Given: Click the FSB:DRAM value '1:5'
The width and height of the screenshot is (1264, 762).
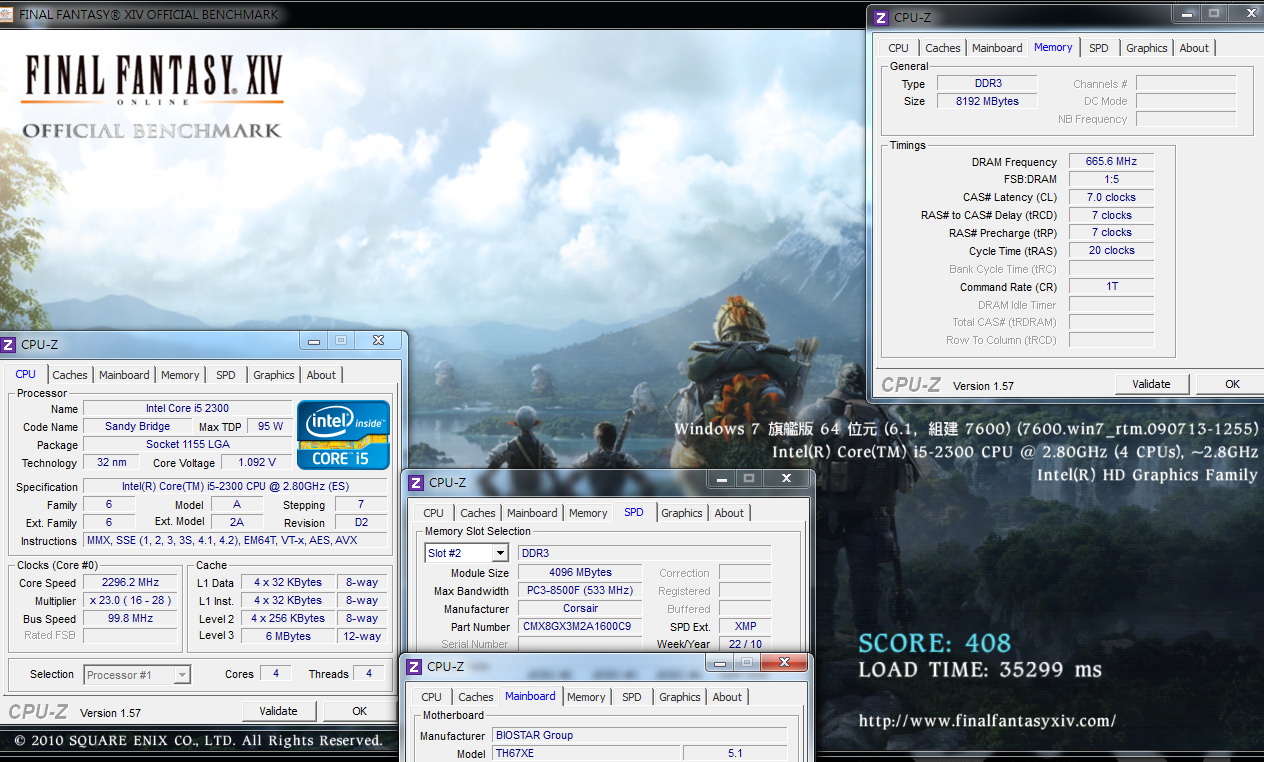Looking at the screenshot, I should tap(1111, 179).
